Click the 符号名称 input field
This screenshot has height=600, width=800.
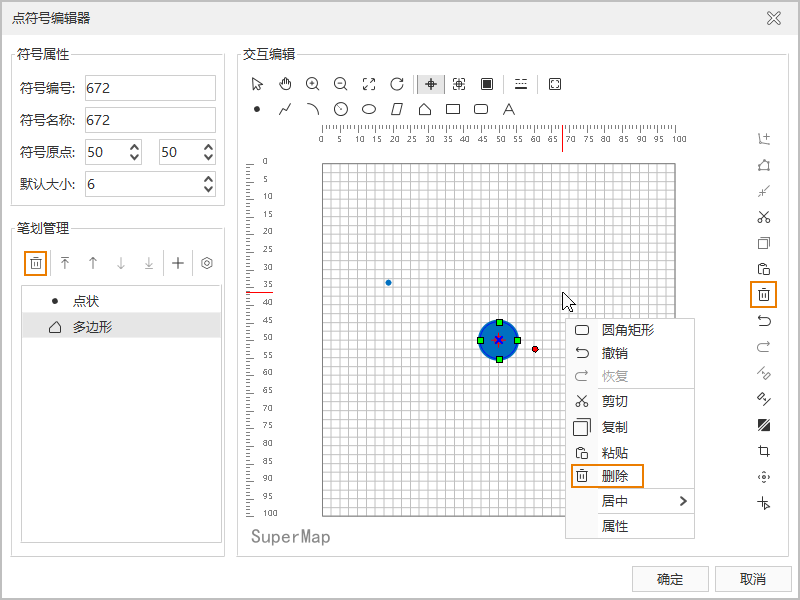pos(150,120)
